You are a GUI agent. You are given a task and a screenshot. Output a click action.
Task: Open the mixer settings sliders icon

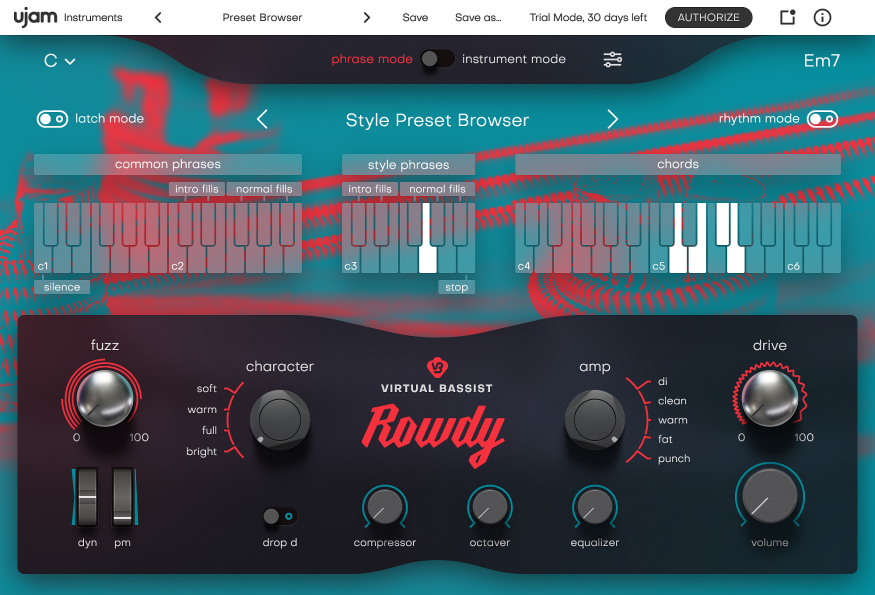(x=613, y=59)
